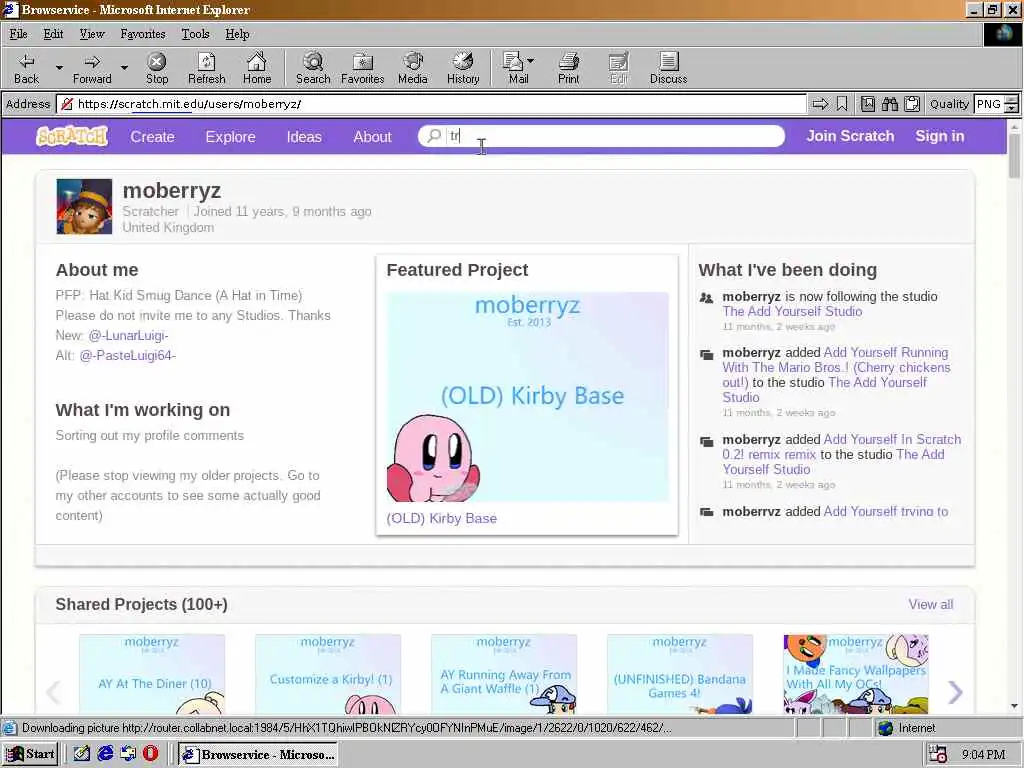Click the Forward toolbar button

pyautogui.click(x=92, y=69)
